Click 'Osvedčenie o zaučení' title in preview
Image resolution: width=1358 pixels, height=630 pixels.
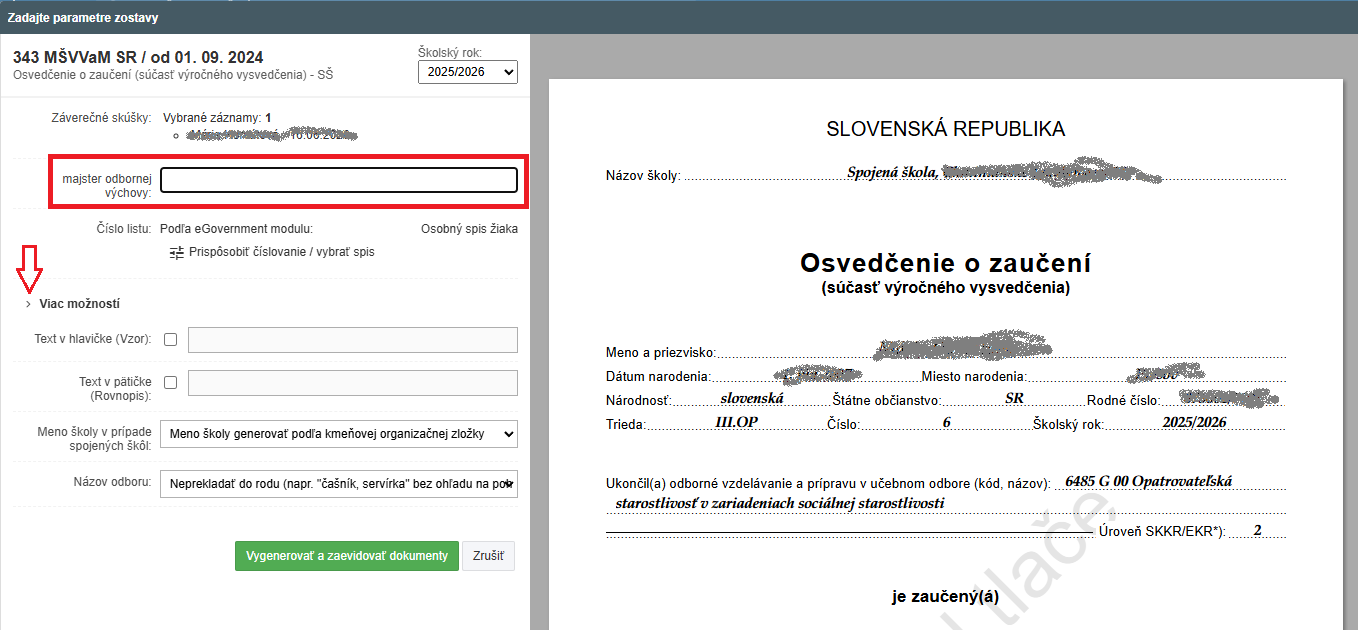[x=946, y=263]
